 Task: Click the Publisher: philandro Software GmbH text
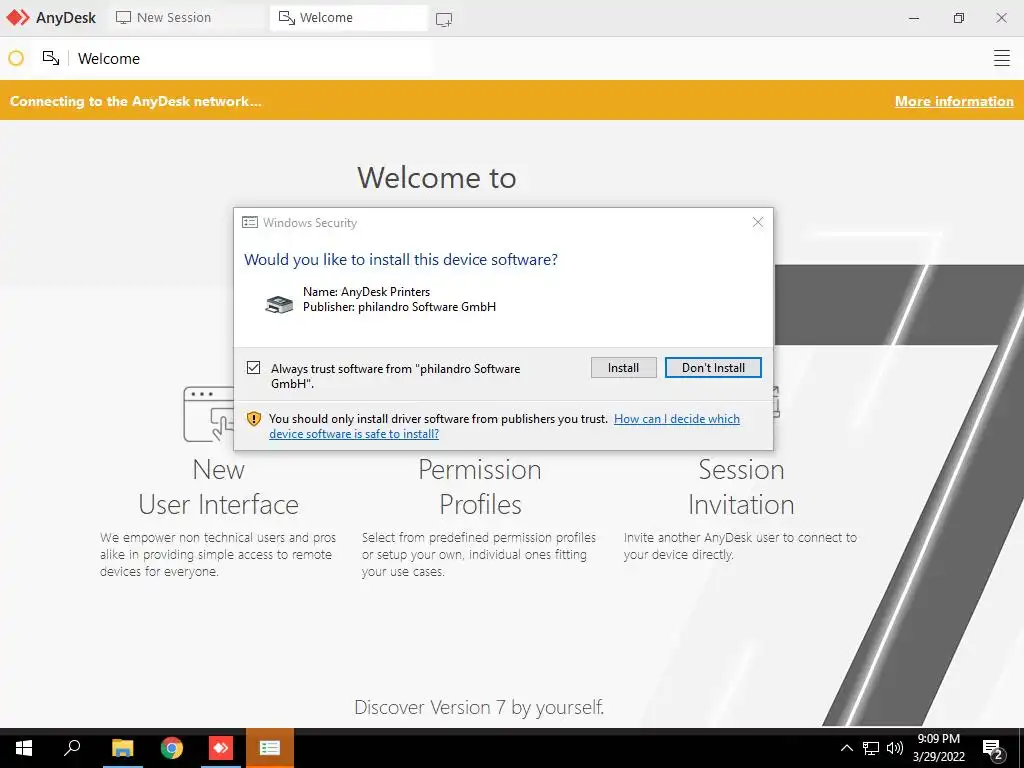click(399, 307)
